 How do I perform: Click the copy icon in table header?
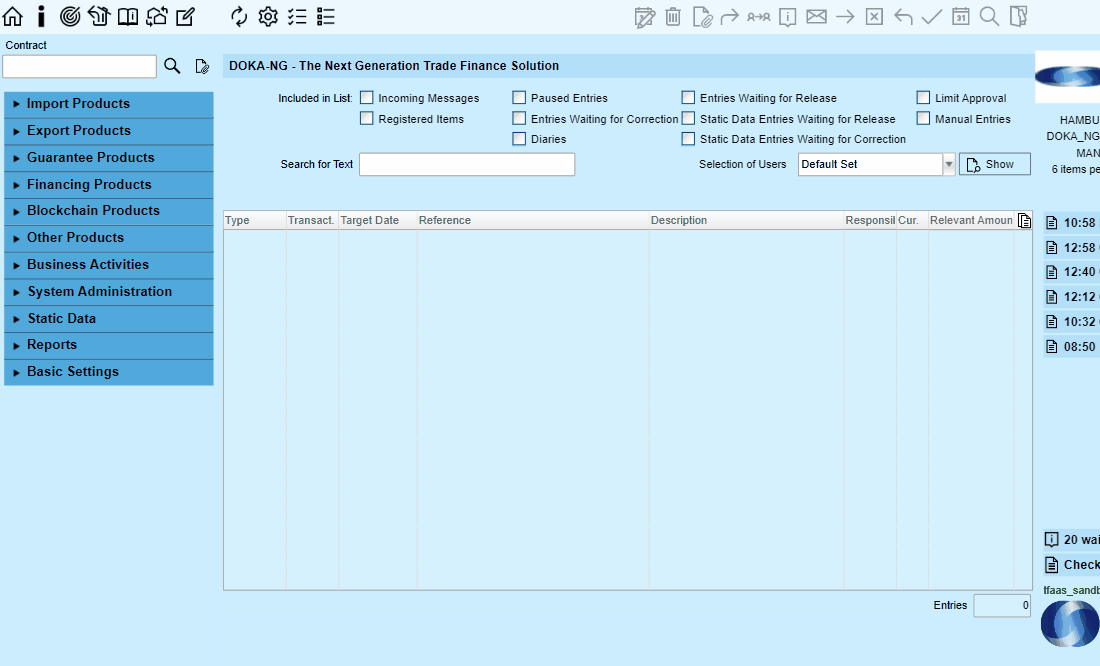pos(1024,220)
